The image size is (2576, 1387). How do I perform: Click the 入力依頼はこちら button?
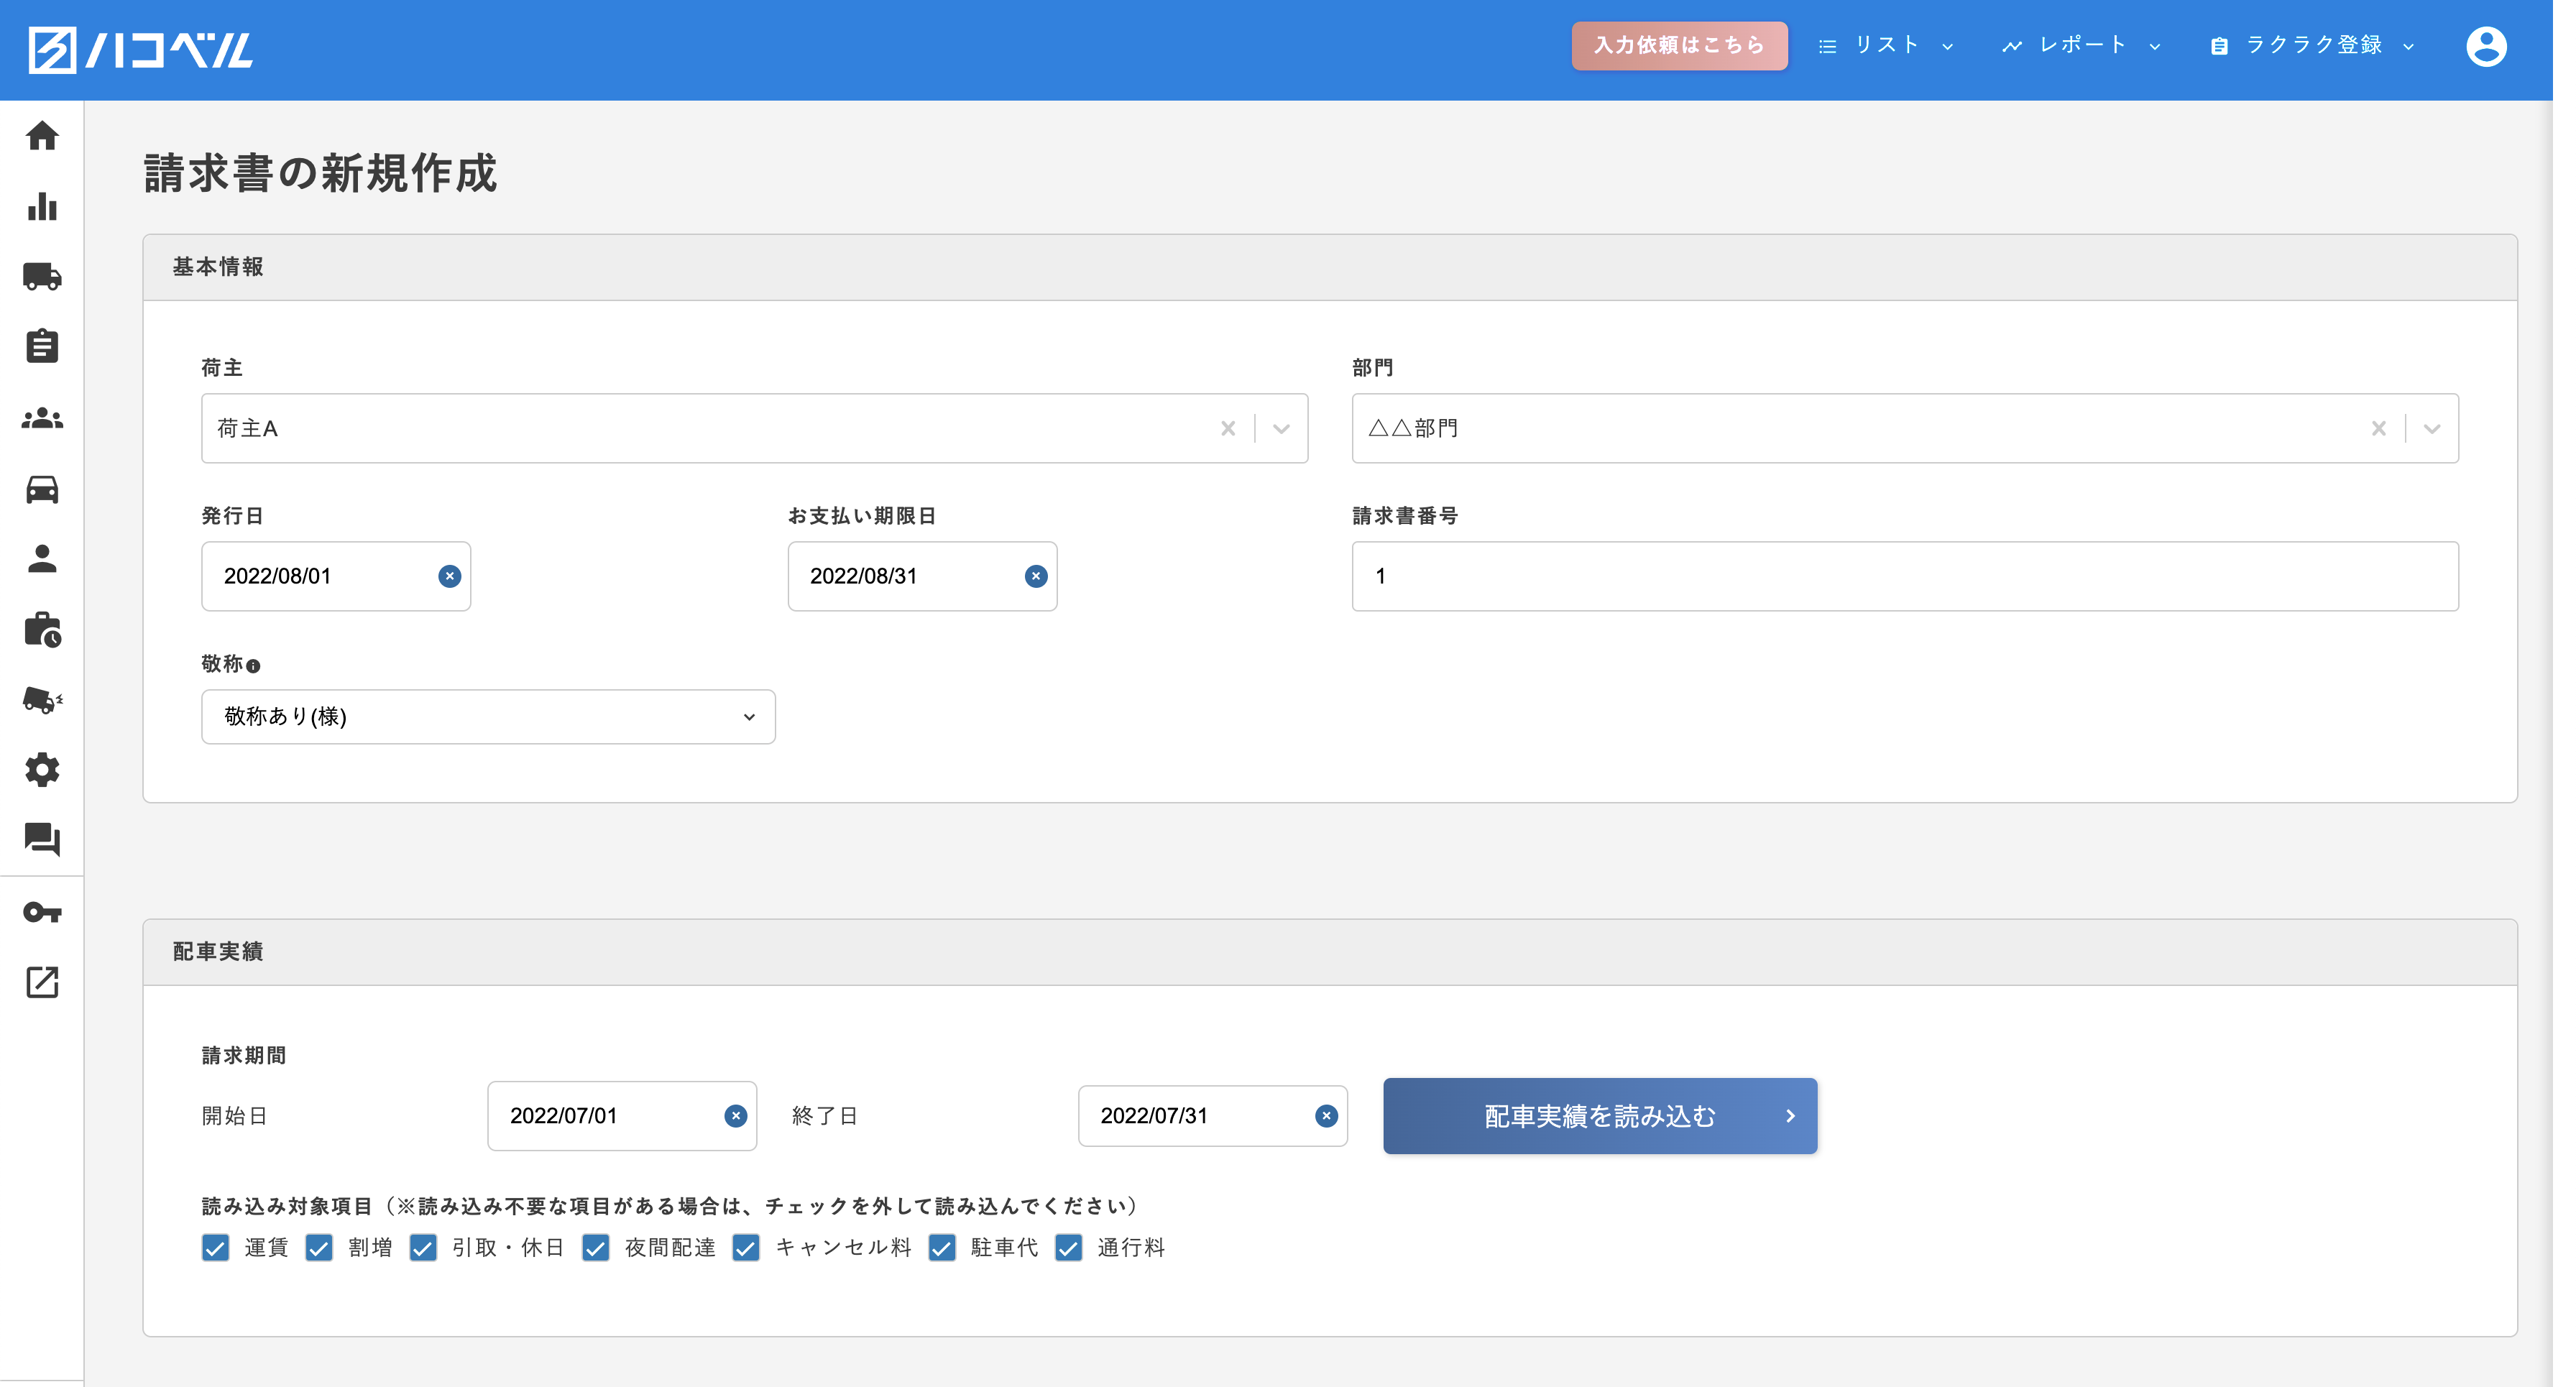tap(1679, 45)
